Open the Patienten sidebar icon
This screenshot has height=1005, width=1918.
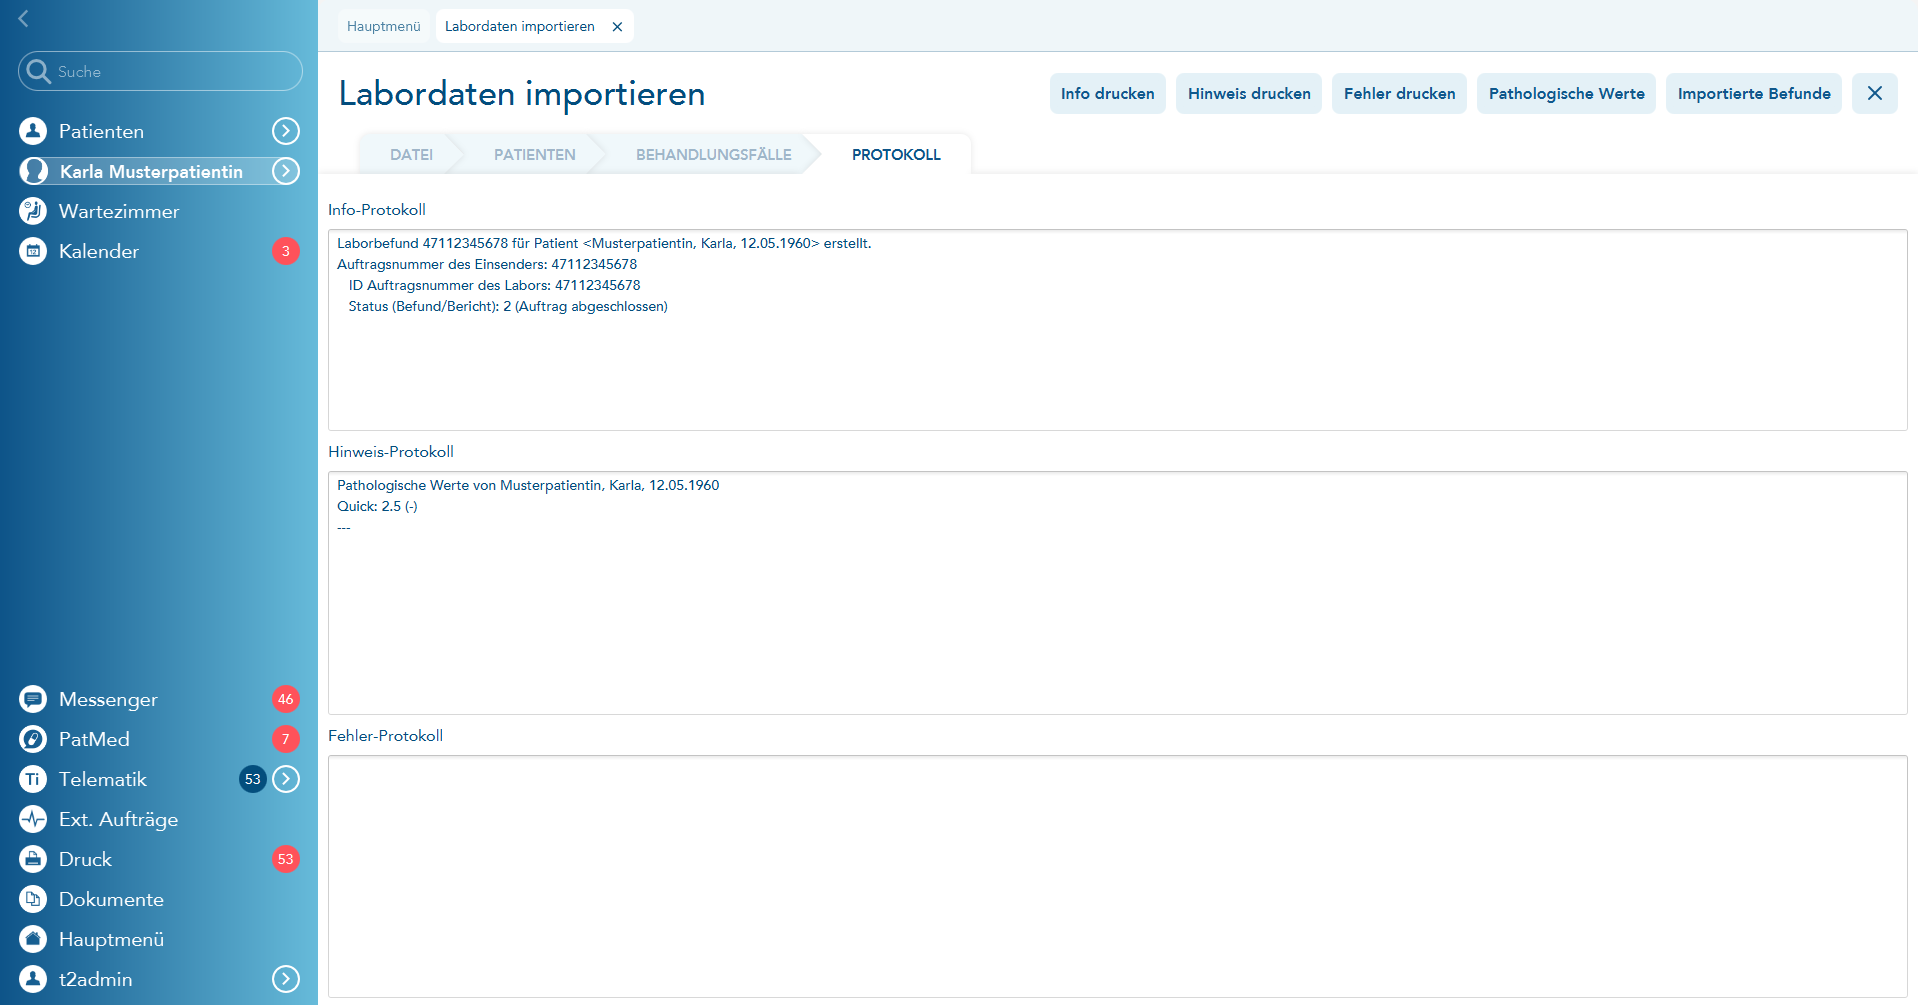33,131
